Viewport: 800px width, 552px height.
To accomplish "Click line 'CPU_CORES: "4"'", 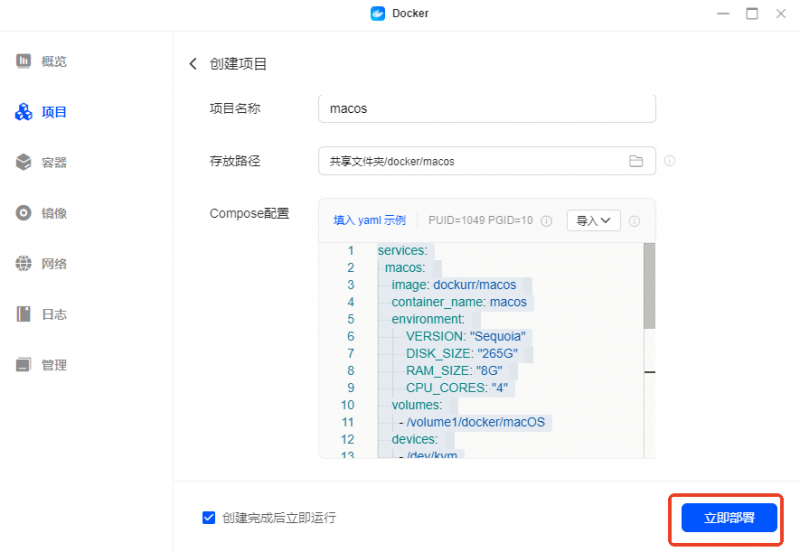I will coord(457,388).
